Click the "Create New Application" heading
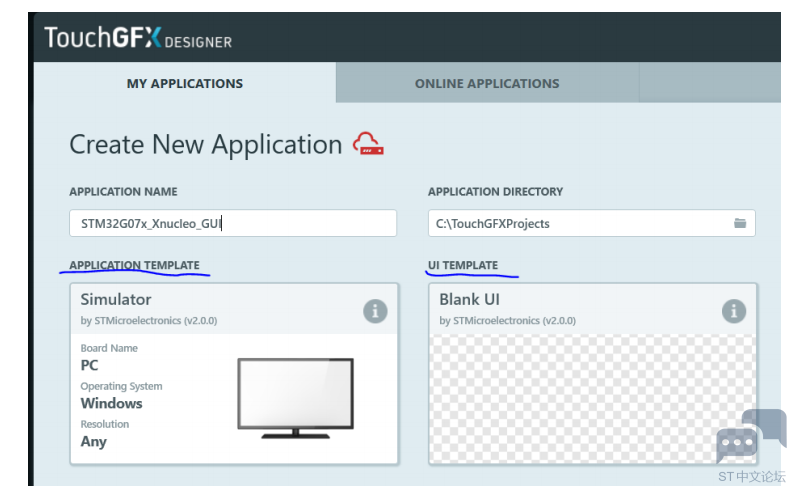The width and height of the screenshot is (795, 492). click(x=205, y=145)
